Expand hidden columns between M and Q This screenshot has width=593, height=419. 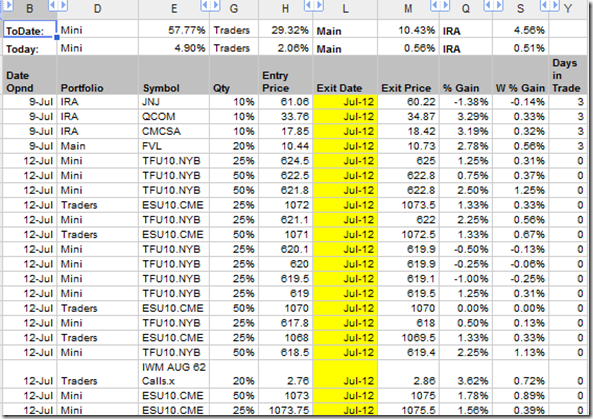pyautogui.click(x=440, y=5)
